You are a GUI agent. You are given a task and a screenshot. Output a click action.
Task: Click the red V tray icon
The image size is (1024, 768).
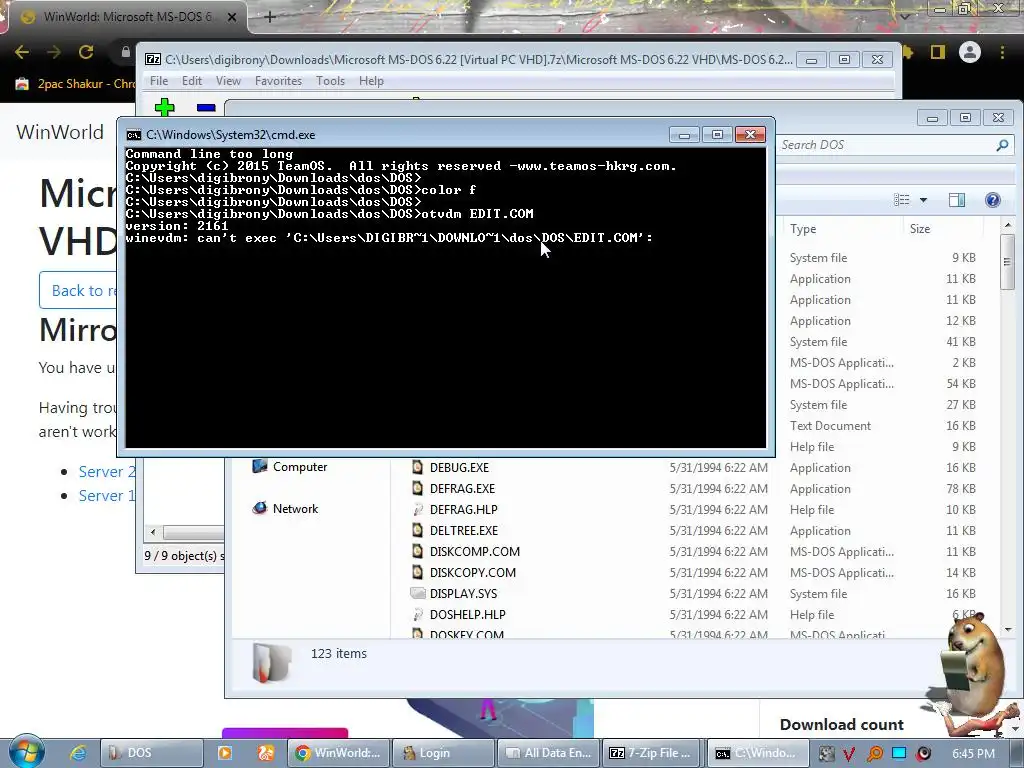(849, 754)
